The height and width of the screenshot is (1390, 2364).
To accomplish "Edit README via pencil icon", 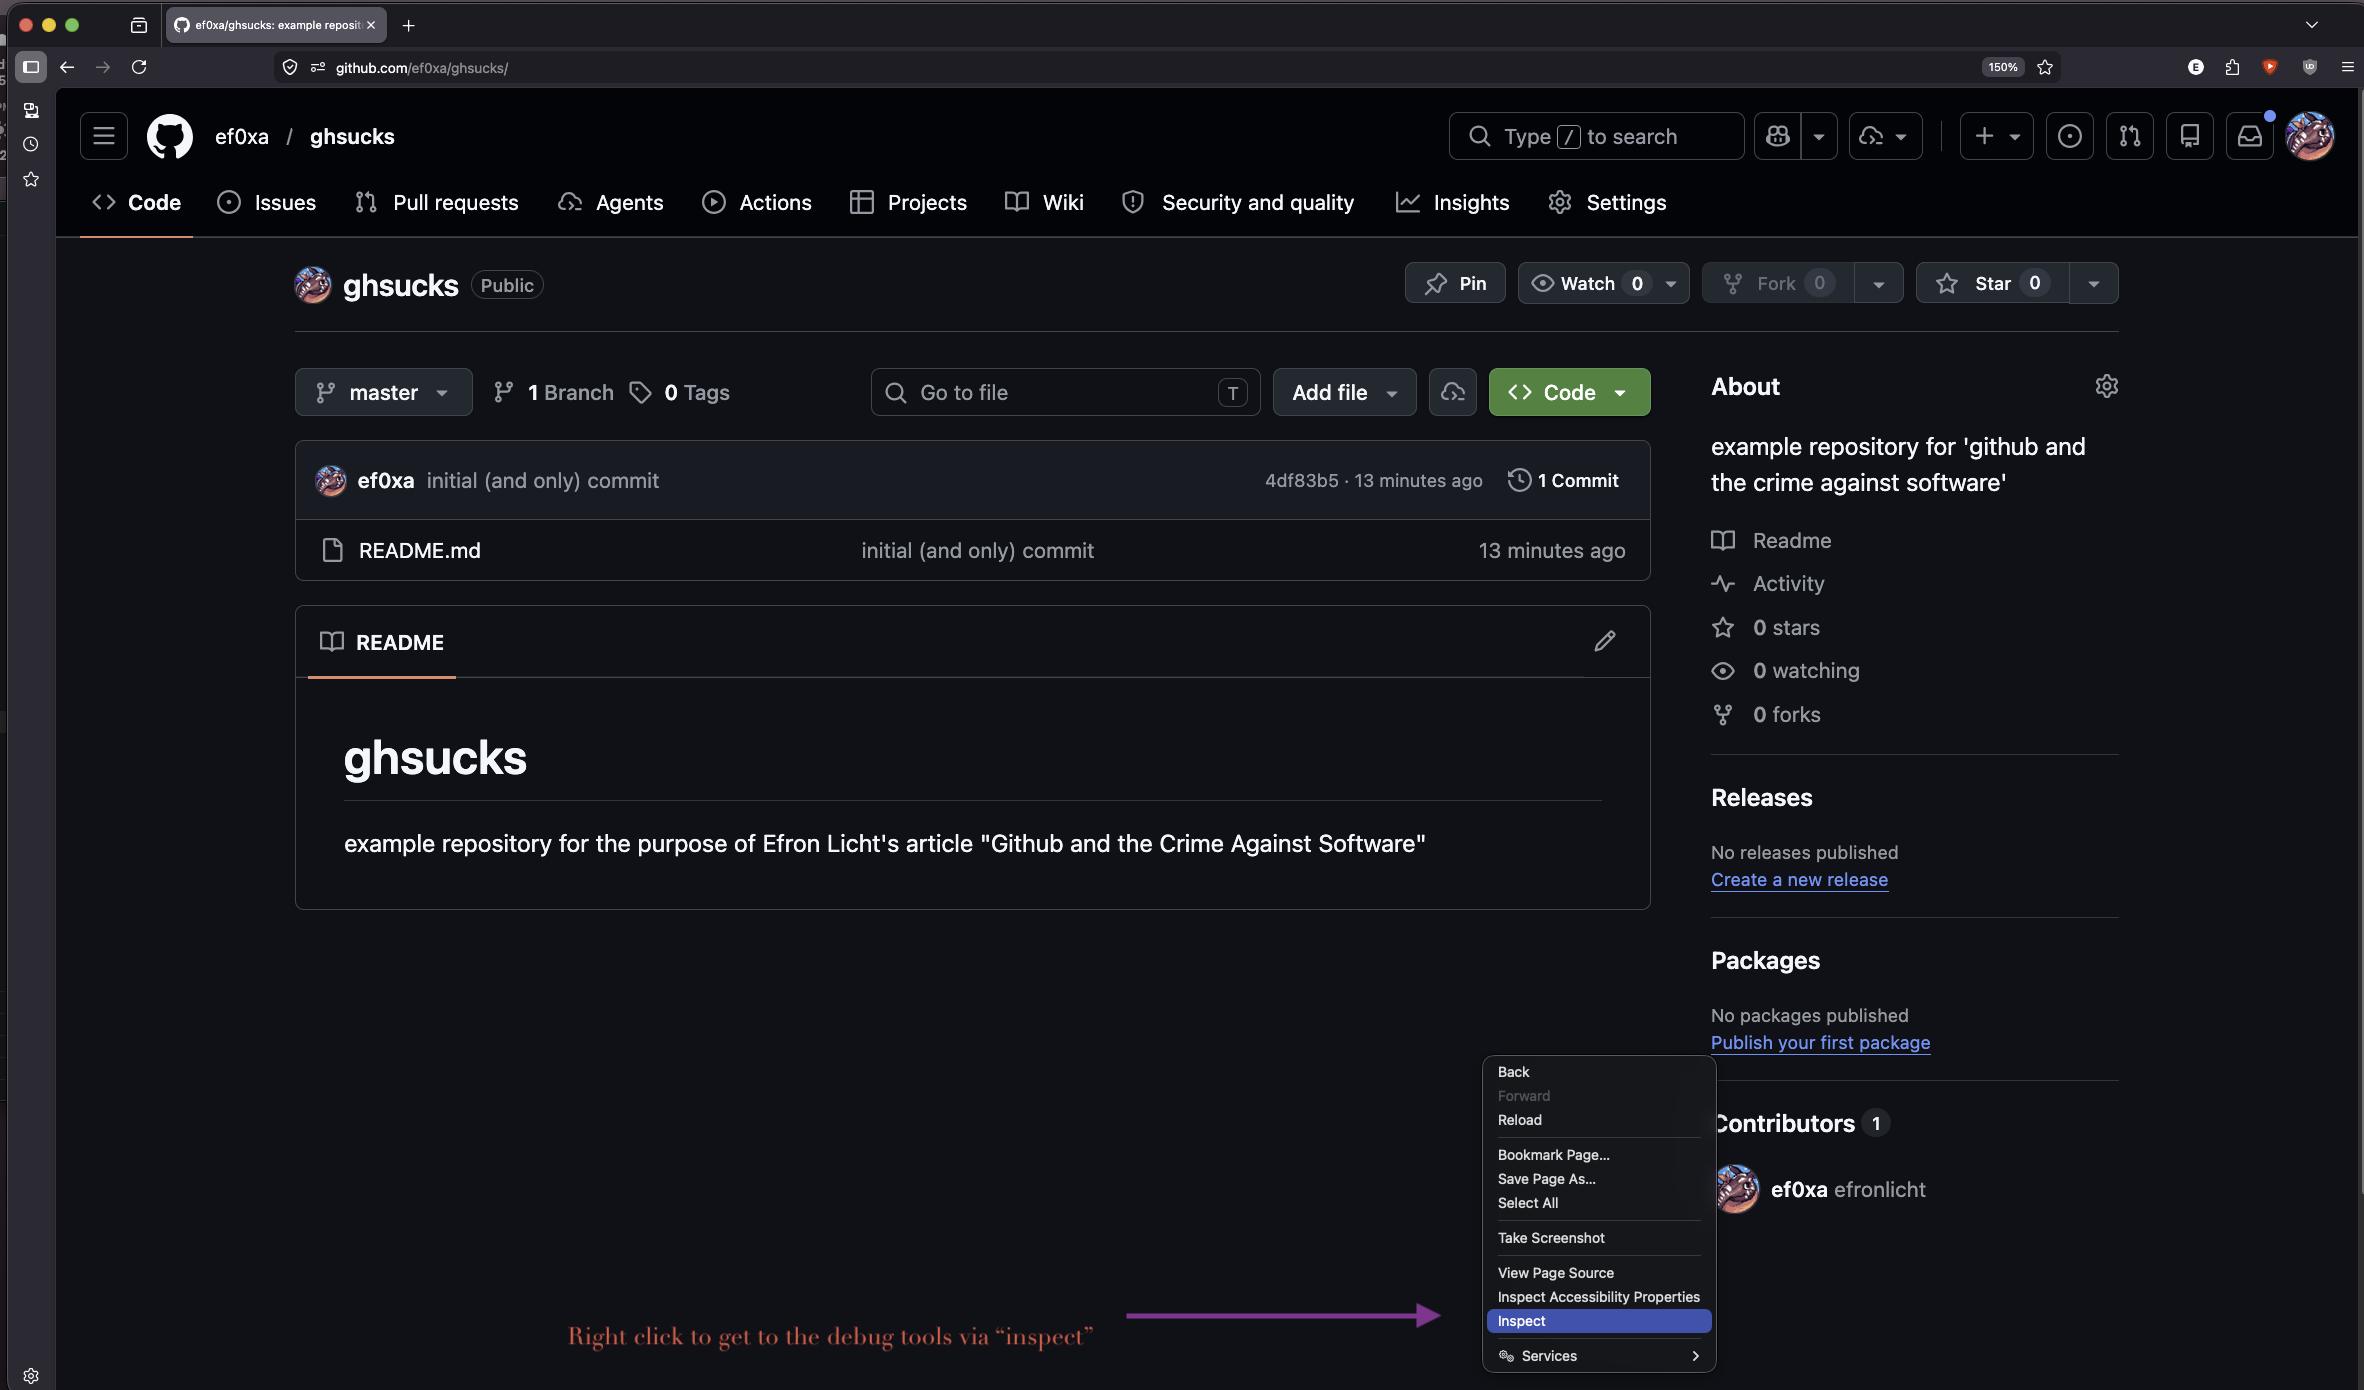I will click(1605, 642).
